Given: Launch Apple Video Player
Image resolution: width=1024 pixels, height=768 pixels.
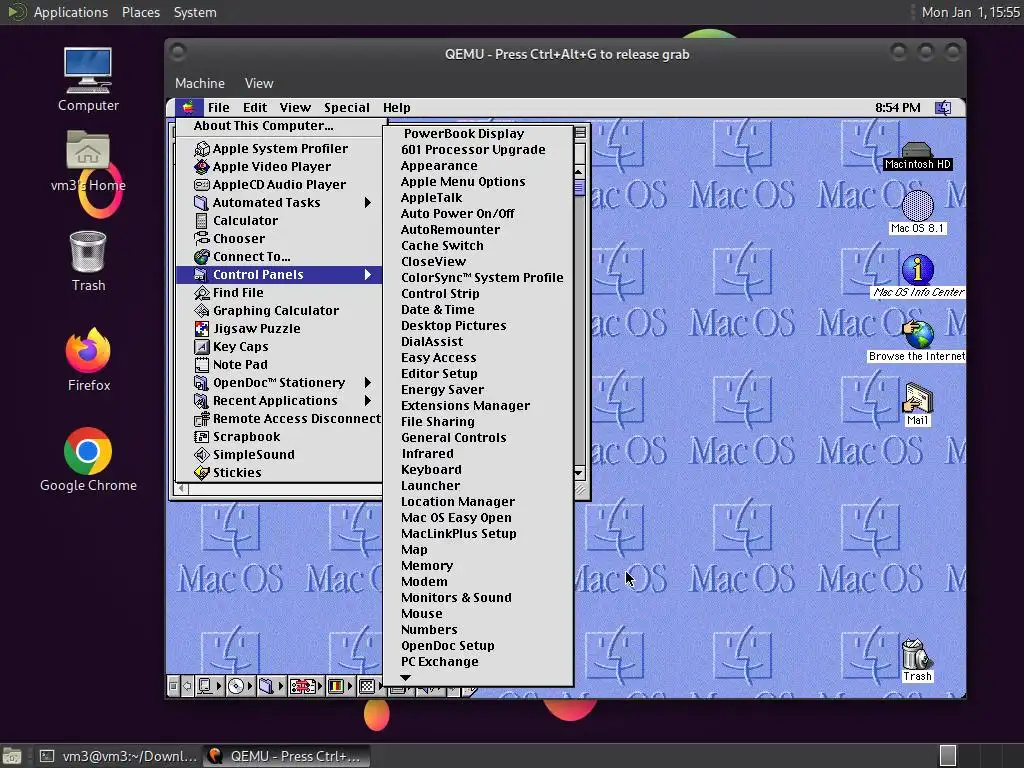Looking at the screenshot, I should (279, 167).
